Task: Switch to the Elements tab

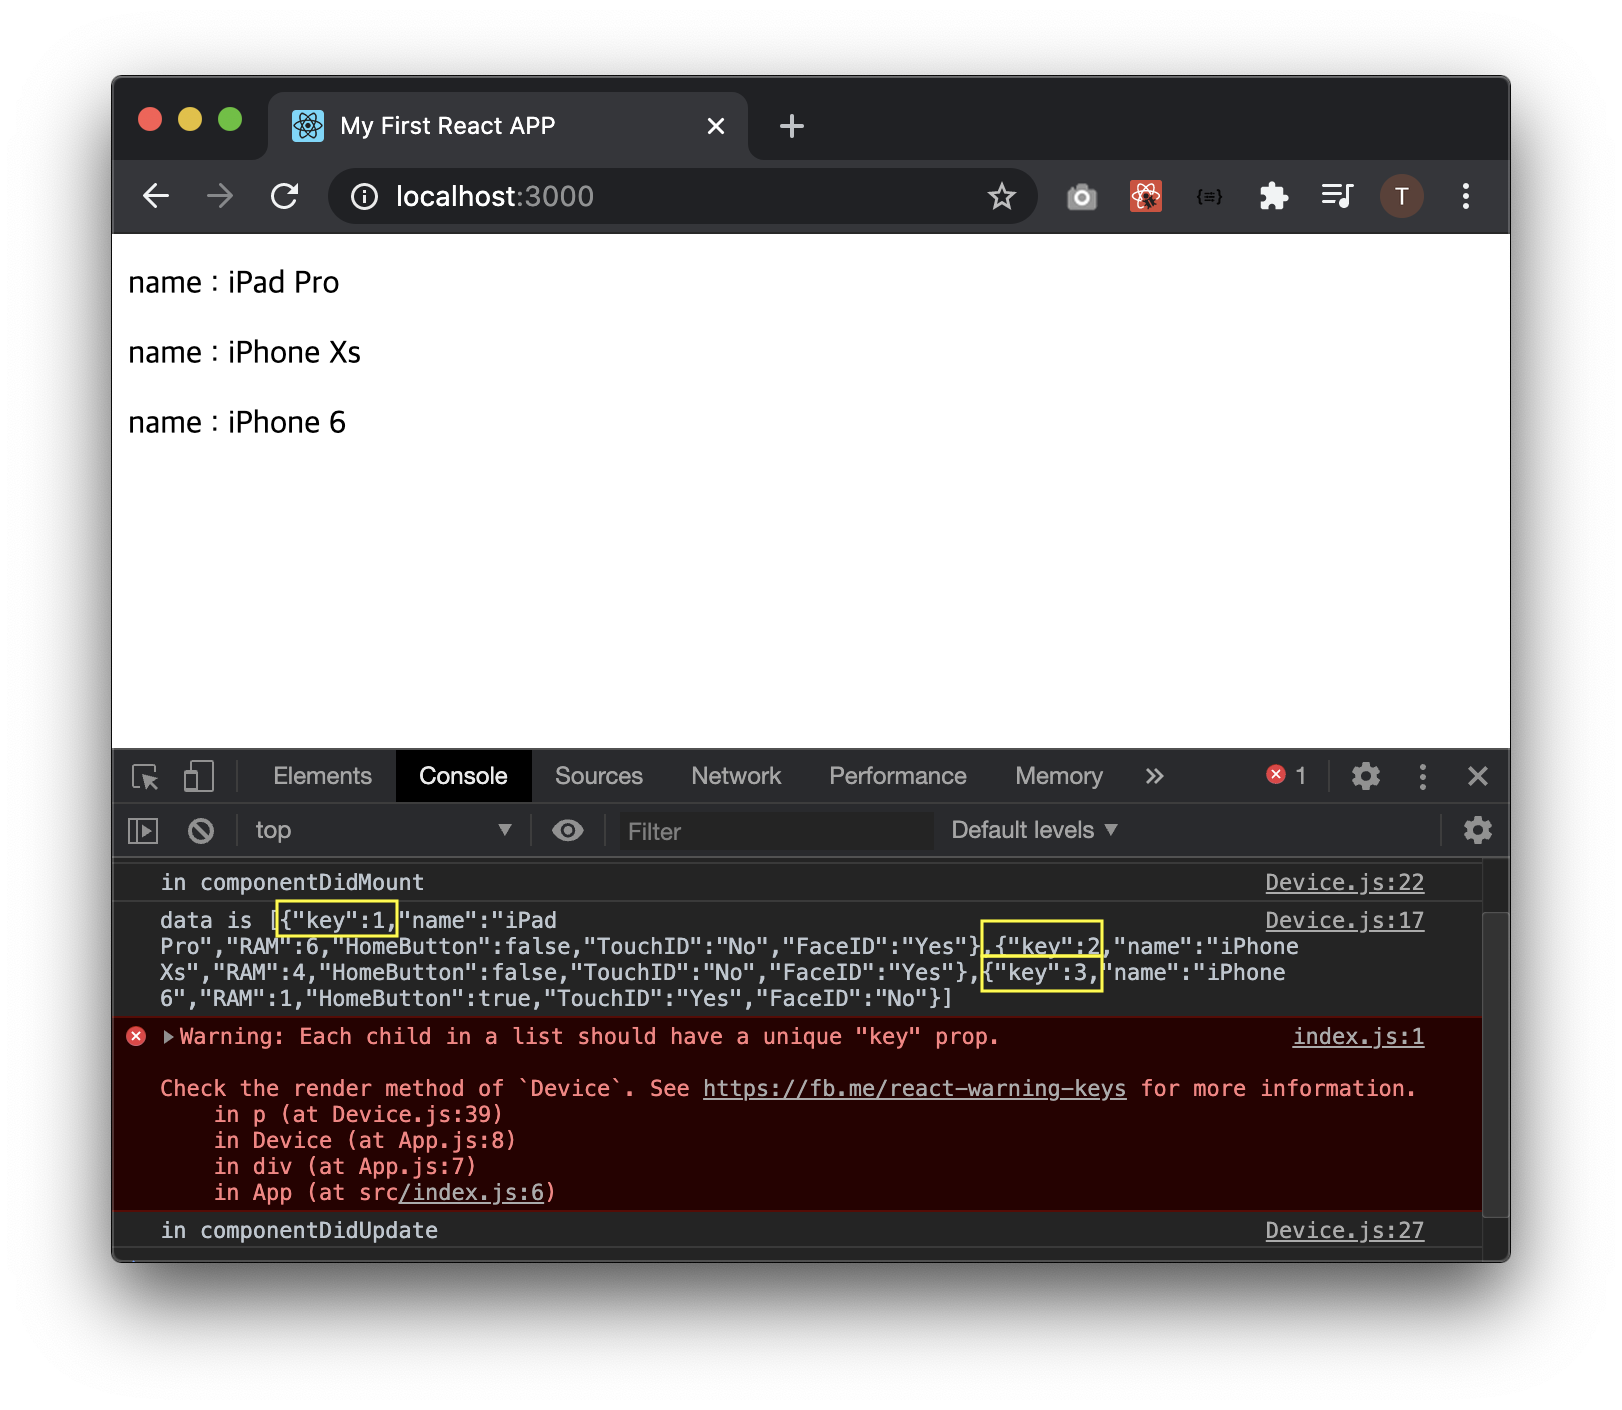Action: tap(322, 776)
